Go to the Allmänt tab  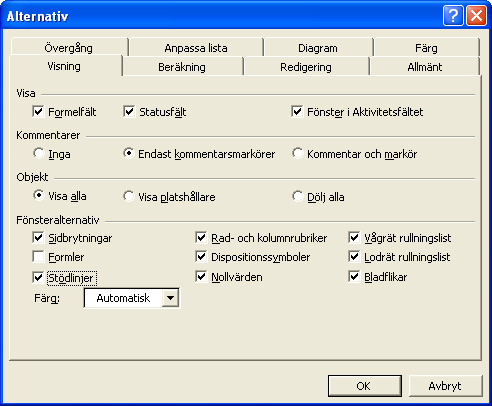(425, 67)
